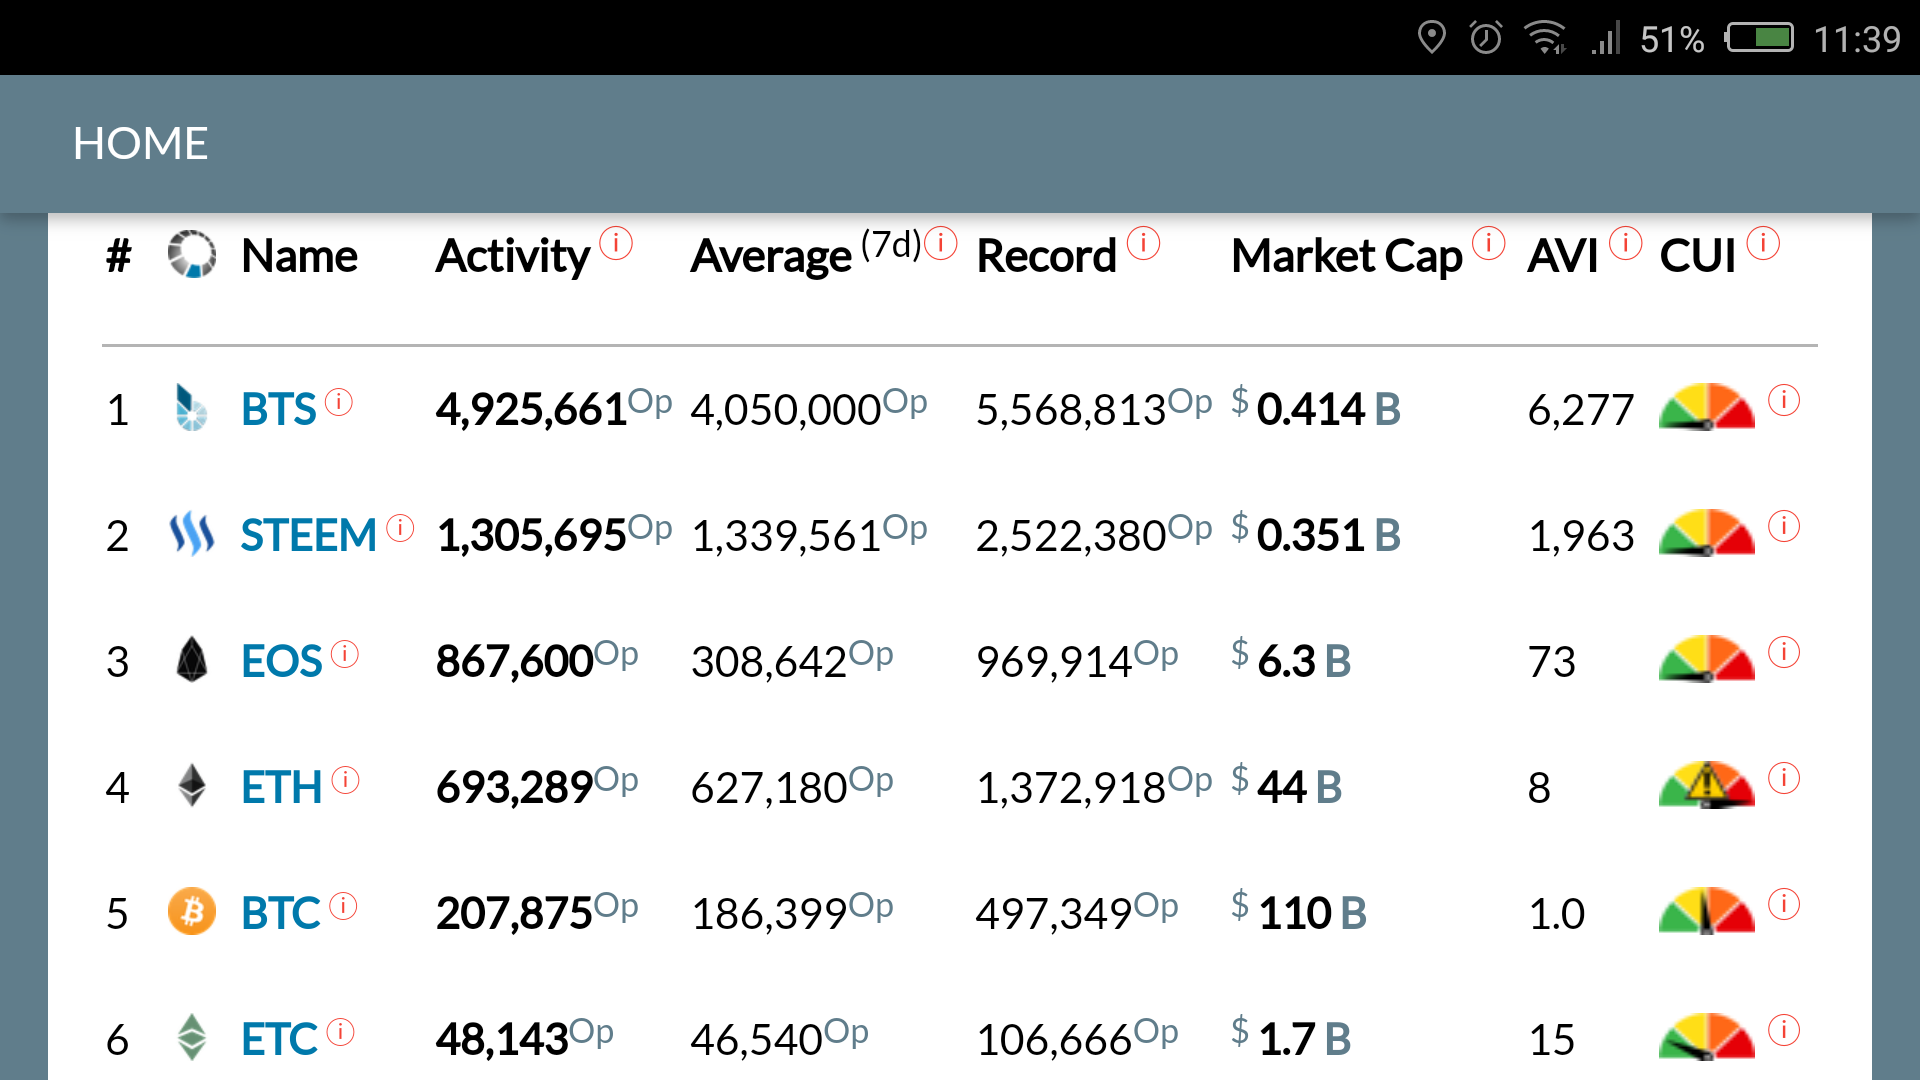This screenshot has width=1920, height=1080.
Task: Select BTC market cap $110 B
Action: (1298, 913)
